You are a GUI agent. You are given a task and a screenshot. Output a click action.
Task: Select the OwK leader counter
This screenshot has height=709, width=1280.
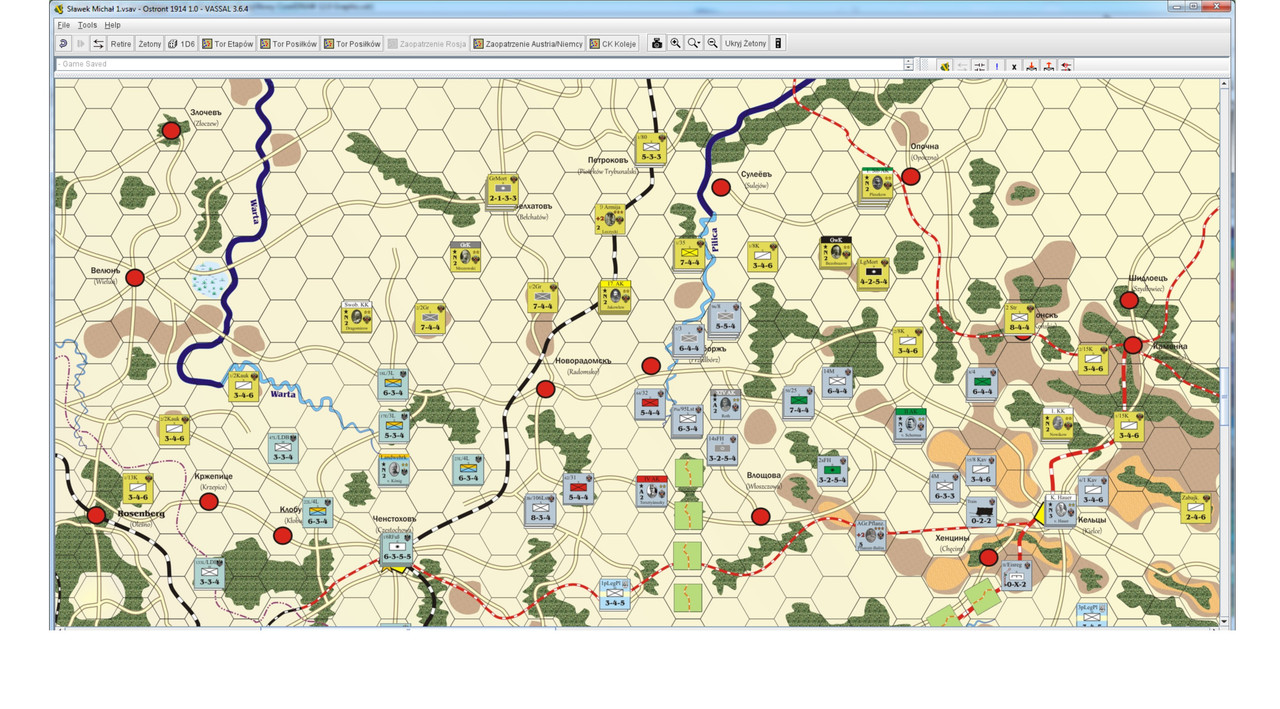click(x=835, y=251)
